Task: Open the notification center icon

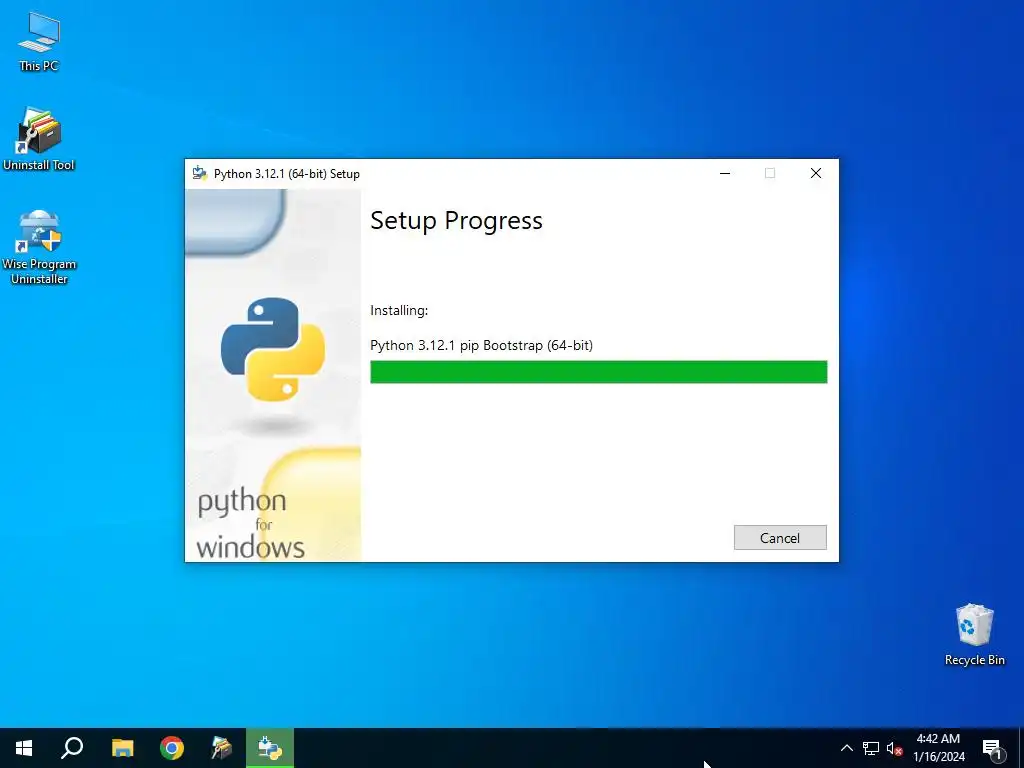Action: (992, 748)
